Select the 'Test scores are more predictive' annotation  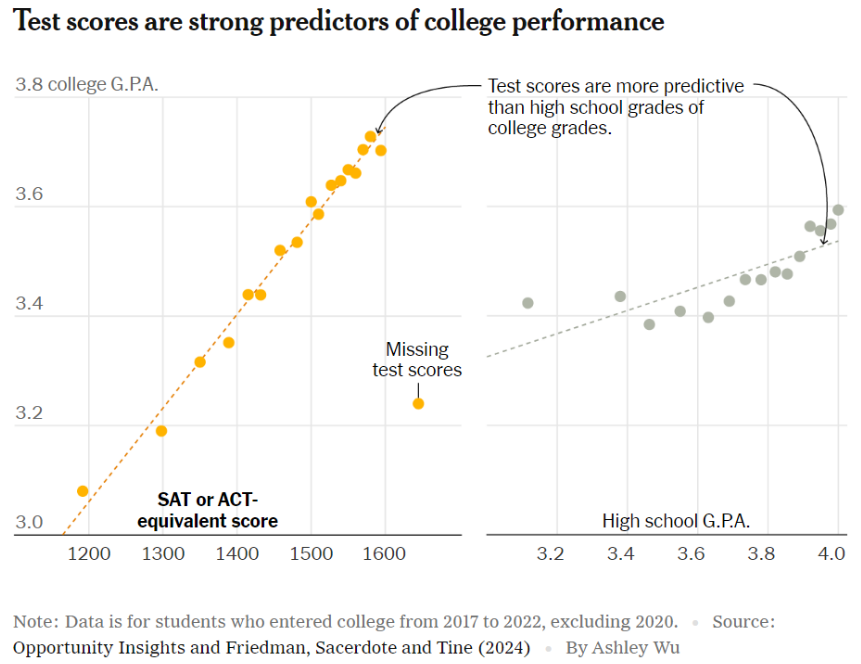pyautogui.click(x=616, y=107)
